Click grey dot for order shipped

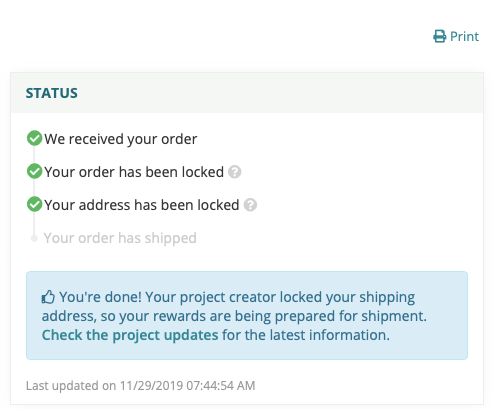coord(34,238)
